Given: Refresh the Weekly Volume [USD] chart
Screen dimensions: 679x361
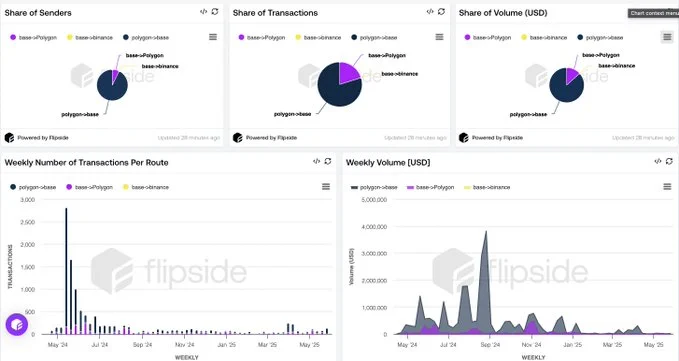Looking at the screenshot, I should [x=669, y=161].
